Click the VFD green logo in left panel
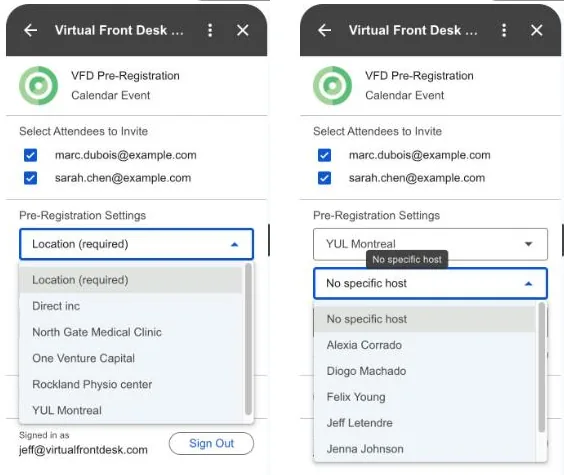The image size is (564, 475). pos(38,86)
